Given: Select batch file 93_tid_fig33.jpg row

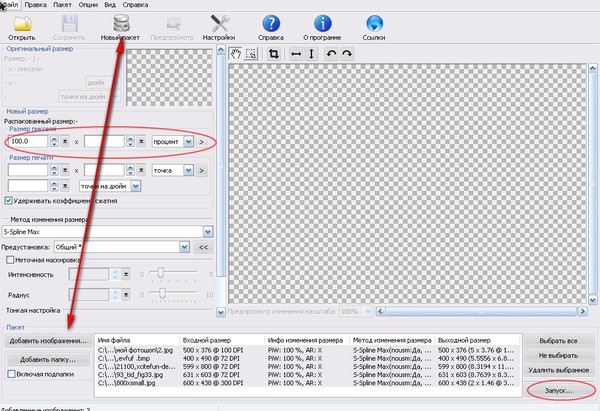Looking at the screenshot, I should (x=307, y=375).
